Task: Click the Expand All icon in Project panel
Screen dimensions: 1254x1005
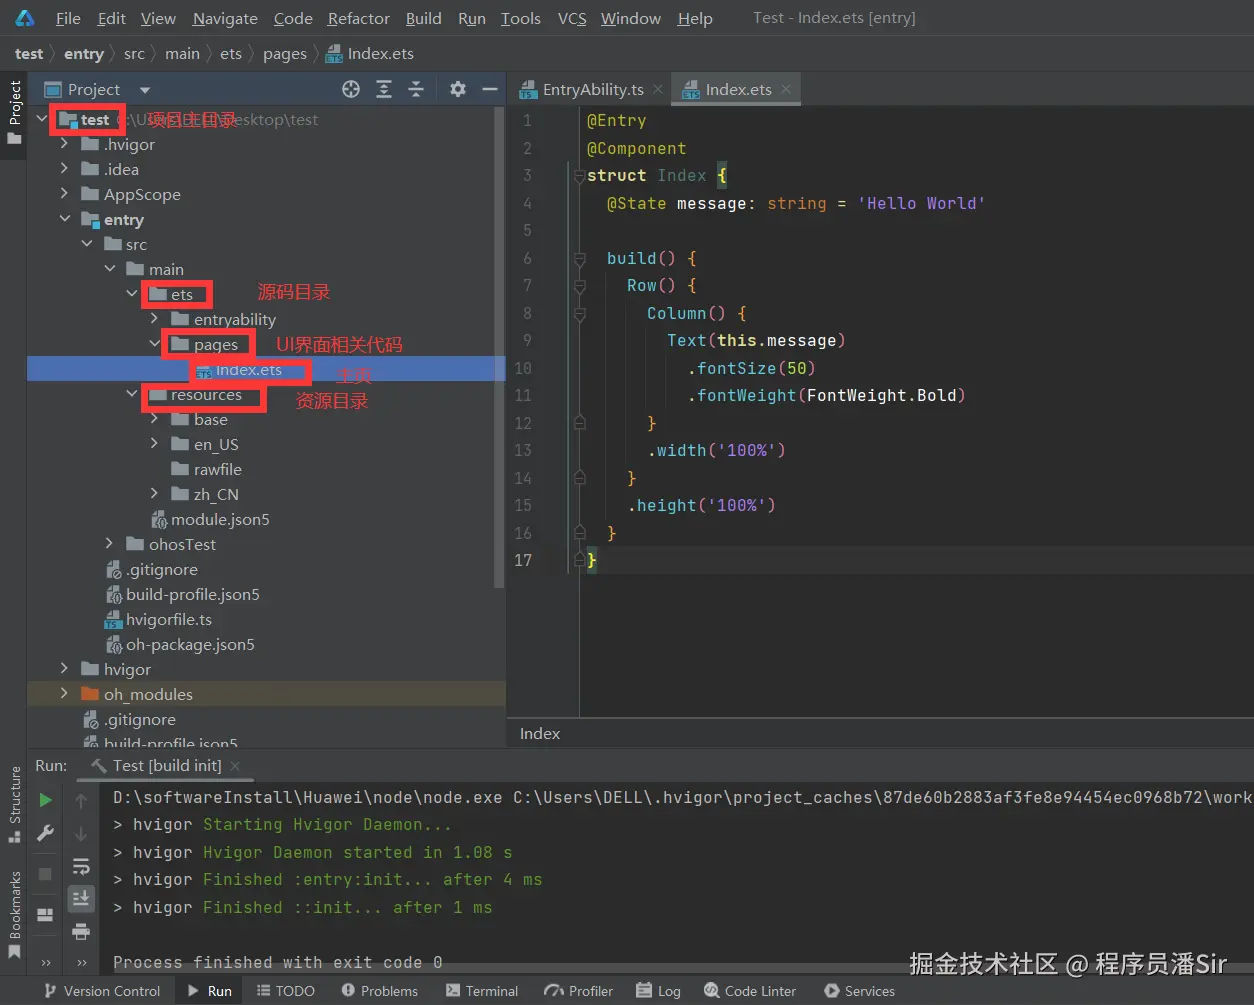Action: [x=384, y=89]
